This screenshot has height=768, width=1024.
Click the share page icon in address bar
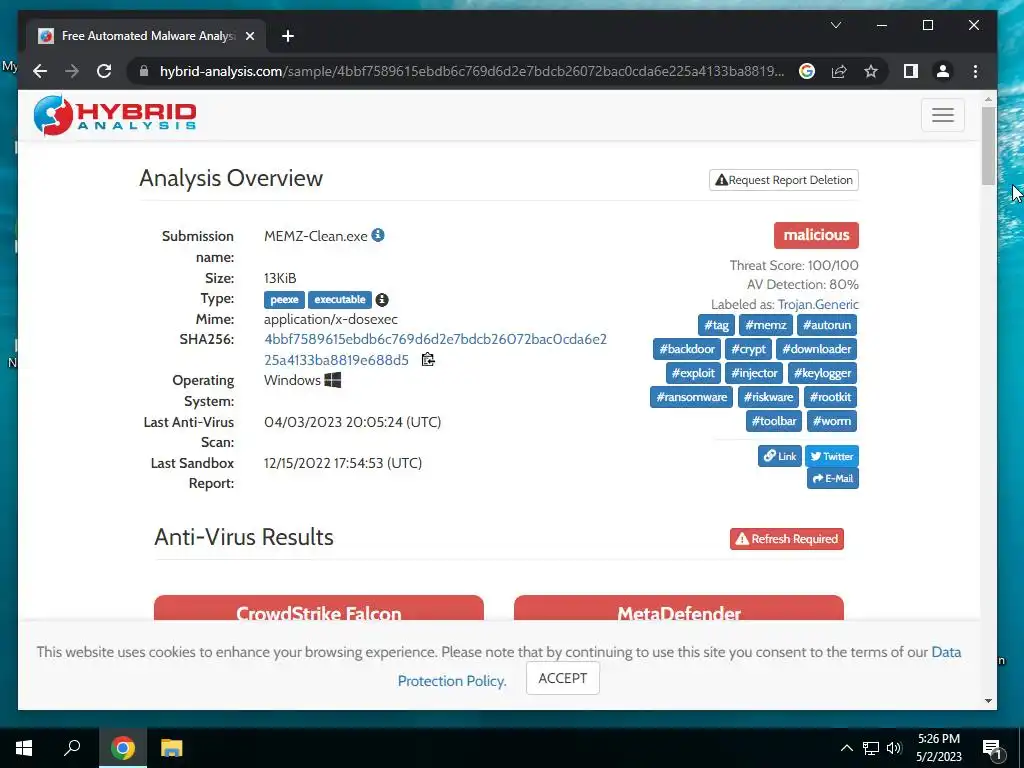pyautogui.click(x=839, y=71)
